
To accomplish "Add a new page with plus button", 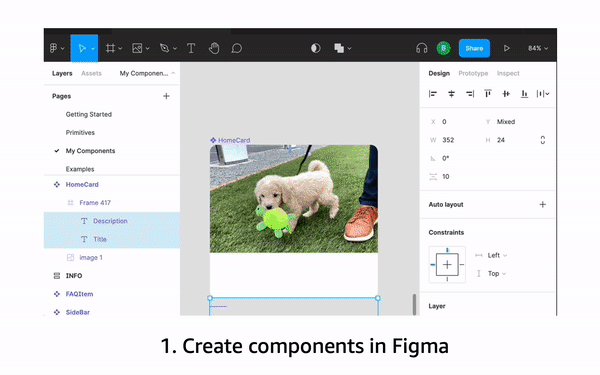I will [166, 96].
